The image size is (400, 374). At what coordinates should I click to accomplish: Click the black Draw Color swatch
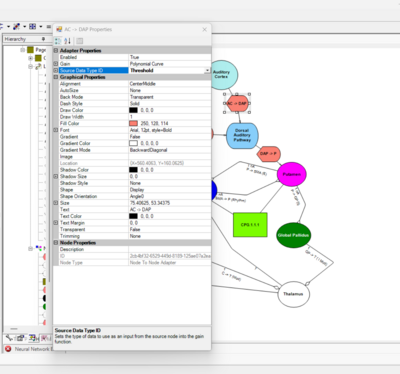tap(133, 110)
